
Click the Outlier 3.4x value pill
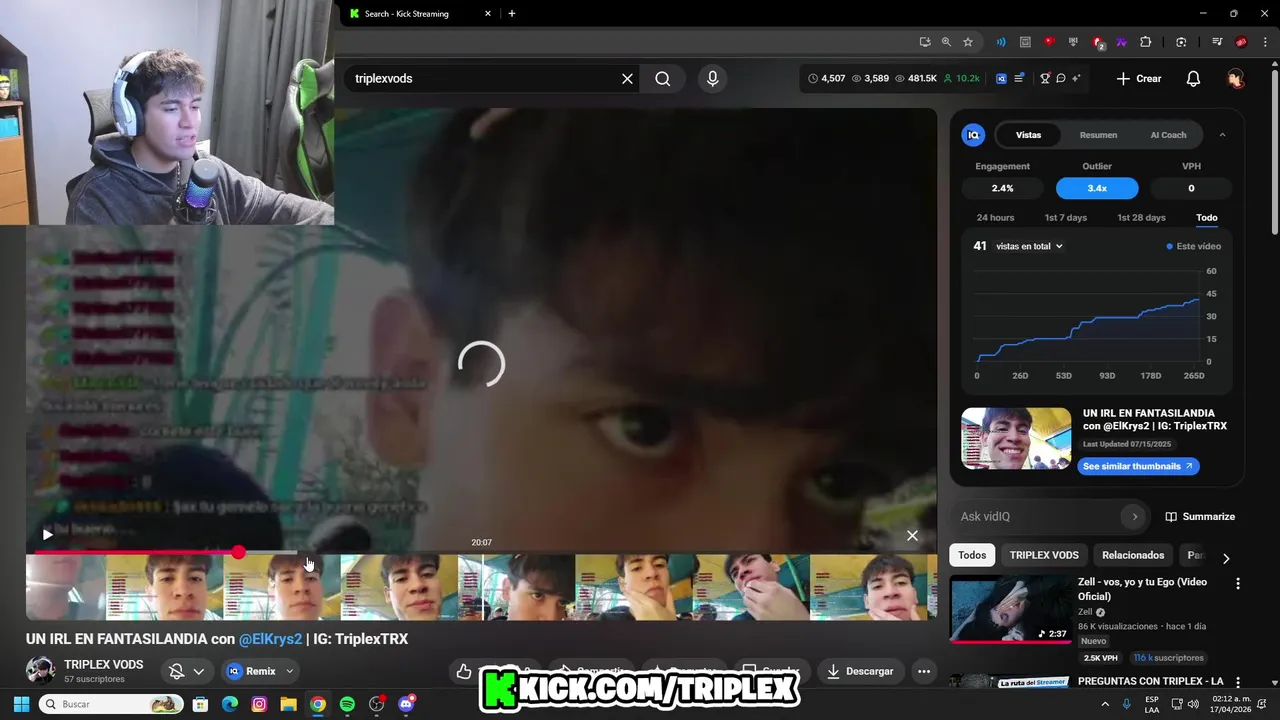pos(1097,188)
